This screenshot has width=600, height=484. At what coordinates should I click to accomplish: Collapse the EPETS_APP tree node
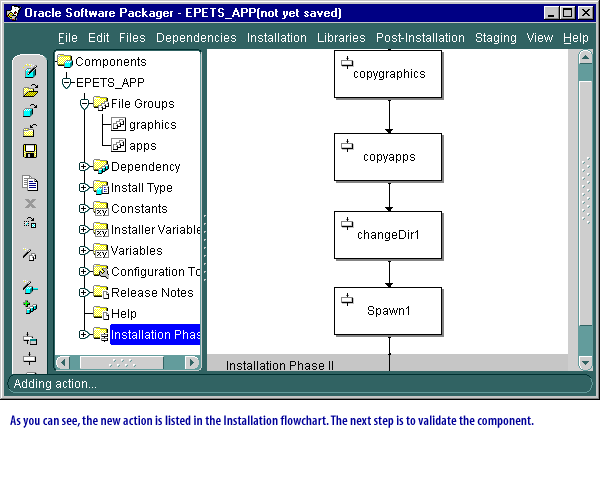67,83
